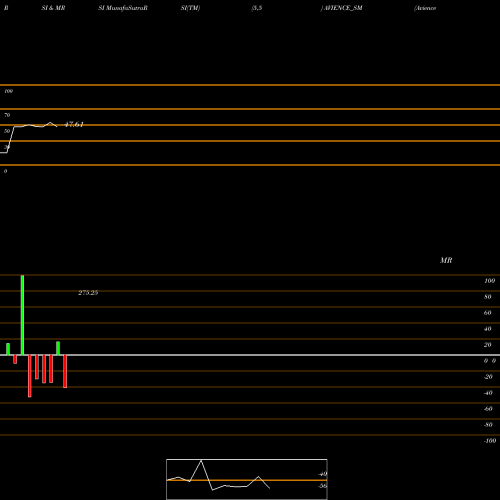Click the MR axis label -40
This screenshot has height=500, width=500.
click(488, 393)
